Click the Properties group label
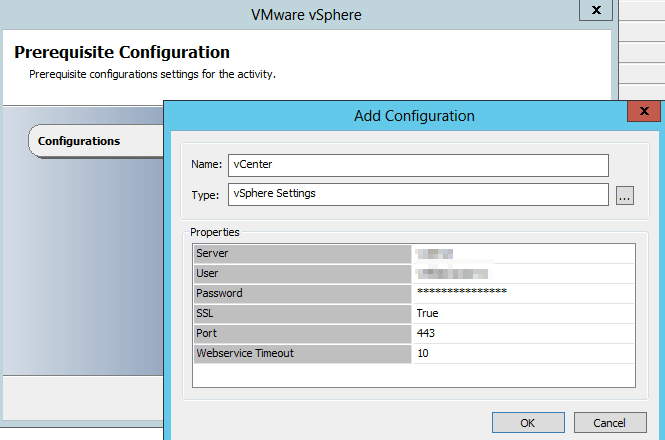This screenshot has width=665, height=440. point(215,233)
